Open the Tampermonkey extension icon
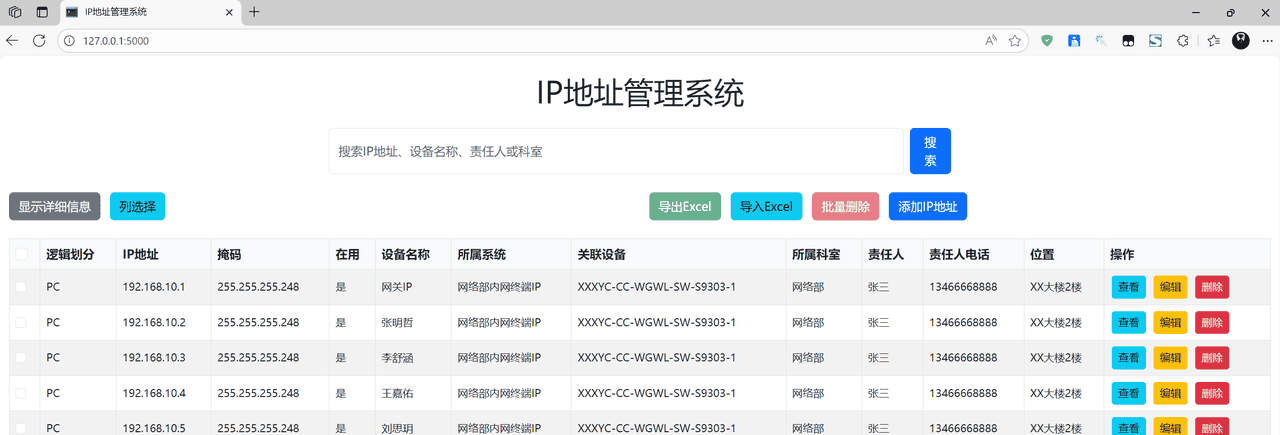Image resolution: width=1280 pixels, height=435 pixels. [1128, 41]
